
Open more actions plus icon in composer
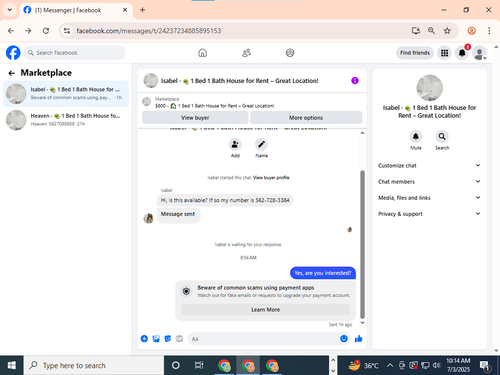(x=144, y=339)
